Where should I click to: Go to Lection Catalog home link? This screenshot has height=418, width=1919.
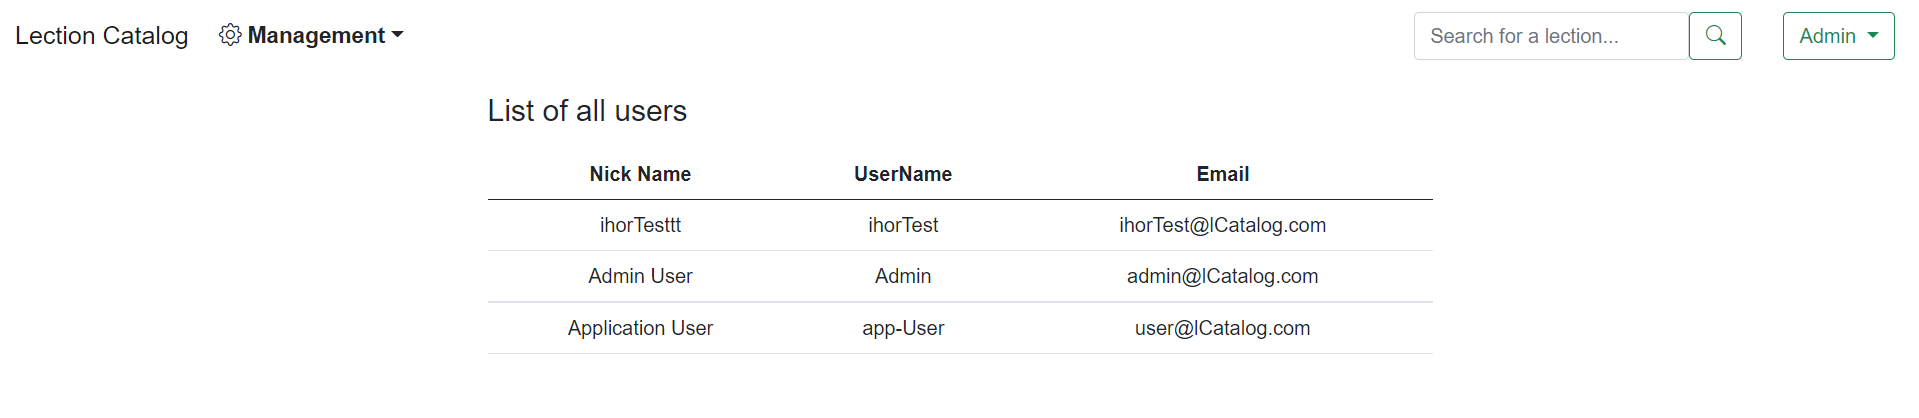pyautogui.click(x=101, y=36)
